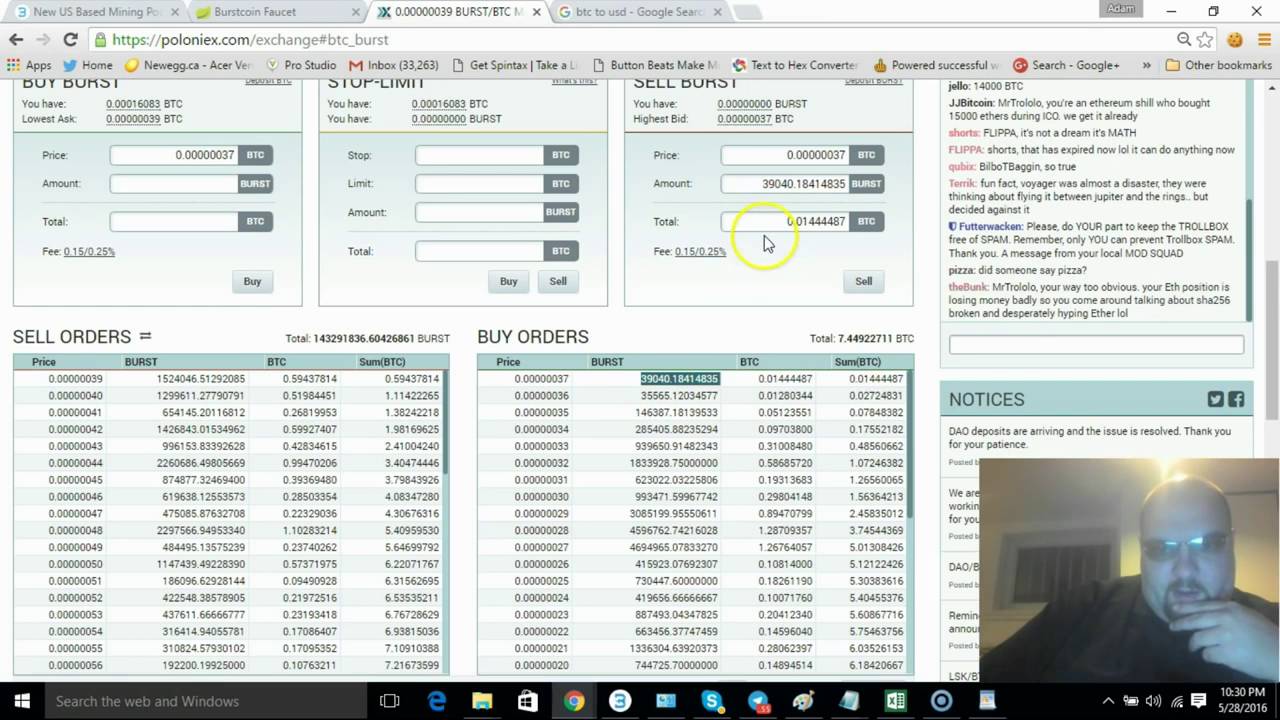Open Text to Hex Converter bookmark
This screenshot has height=720, width=1280.
[x=795, y=65]
